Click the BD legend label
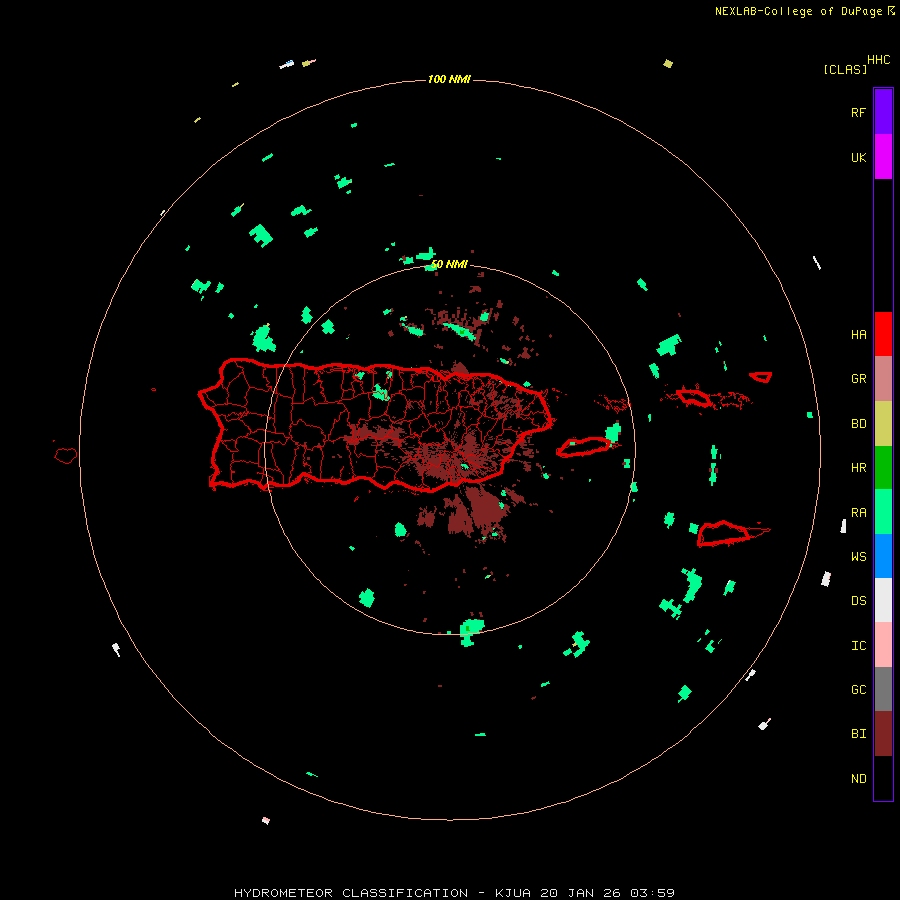 [858, 424]
